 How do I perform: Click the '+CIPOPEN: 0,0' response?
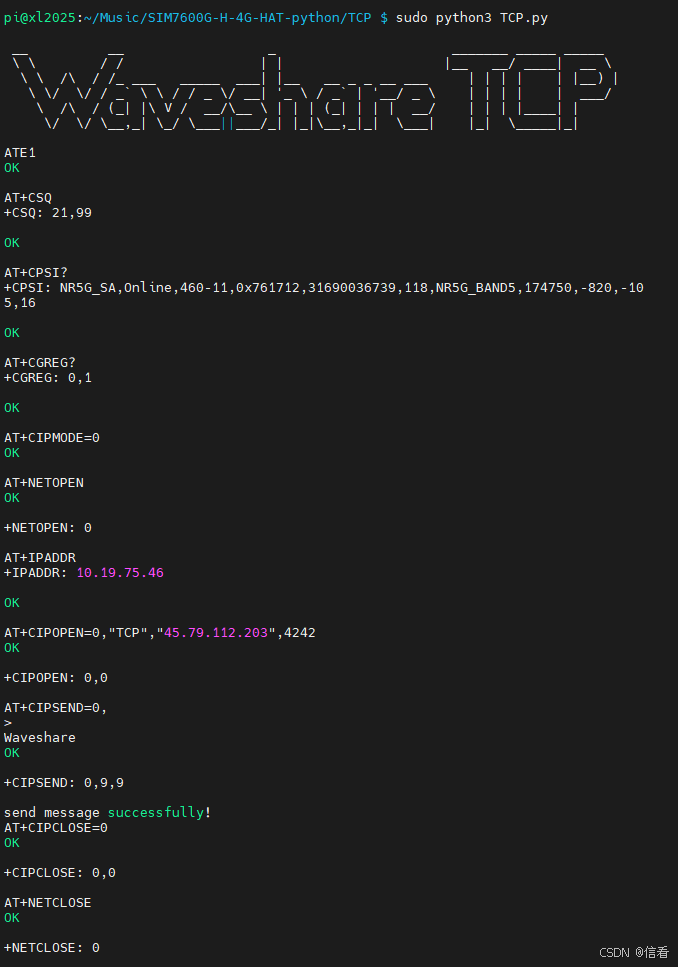(x=56, y=678)
